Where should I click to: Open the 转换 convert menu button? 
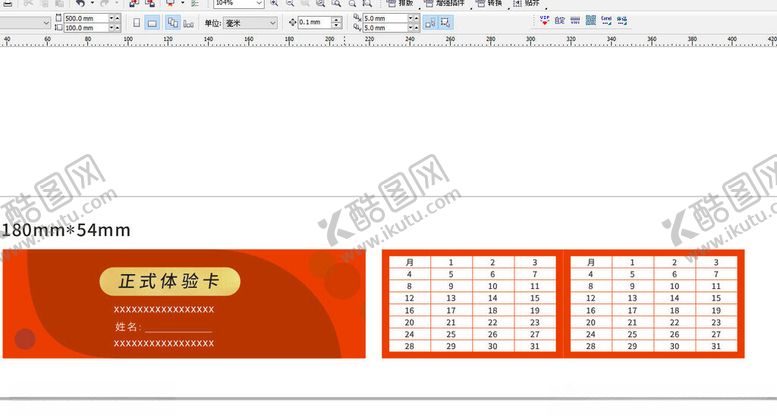[489, 3]
